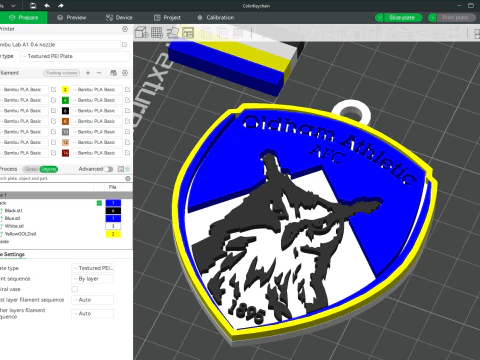Enable the Spiral vase checkbox
Image resolution: width=480 pixels, height=360 pixels.
(x=75, y=289)
